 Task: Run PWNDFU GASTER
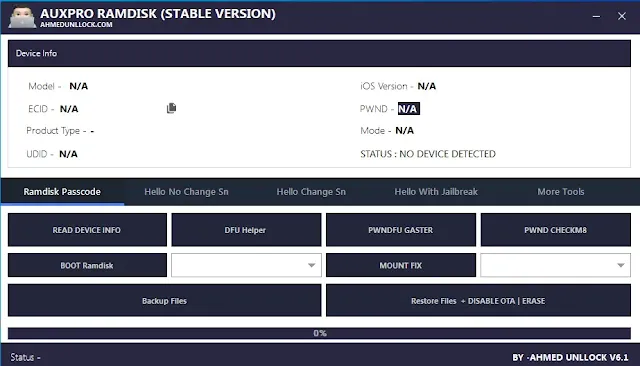click(x=401, y=230)
